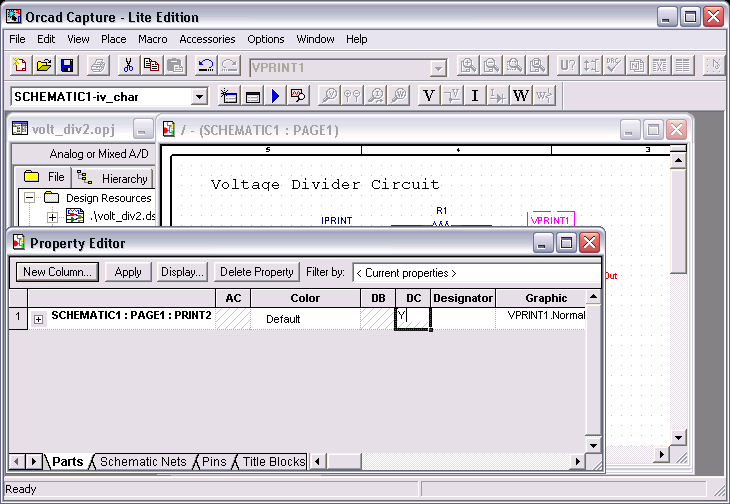Open the Place menu
Image resolution: width=730 pixels, height=504 pixels.
[114, 39]
